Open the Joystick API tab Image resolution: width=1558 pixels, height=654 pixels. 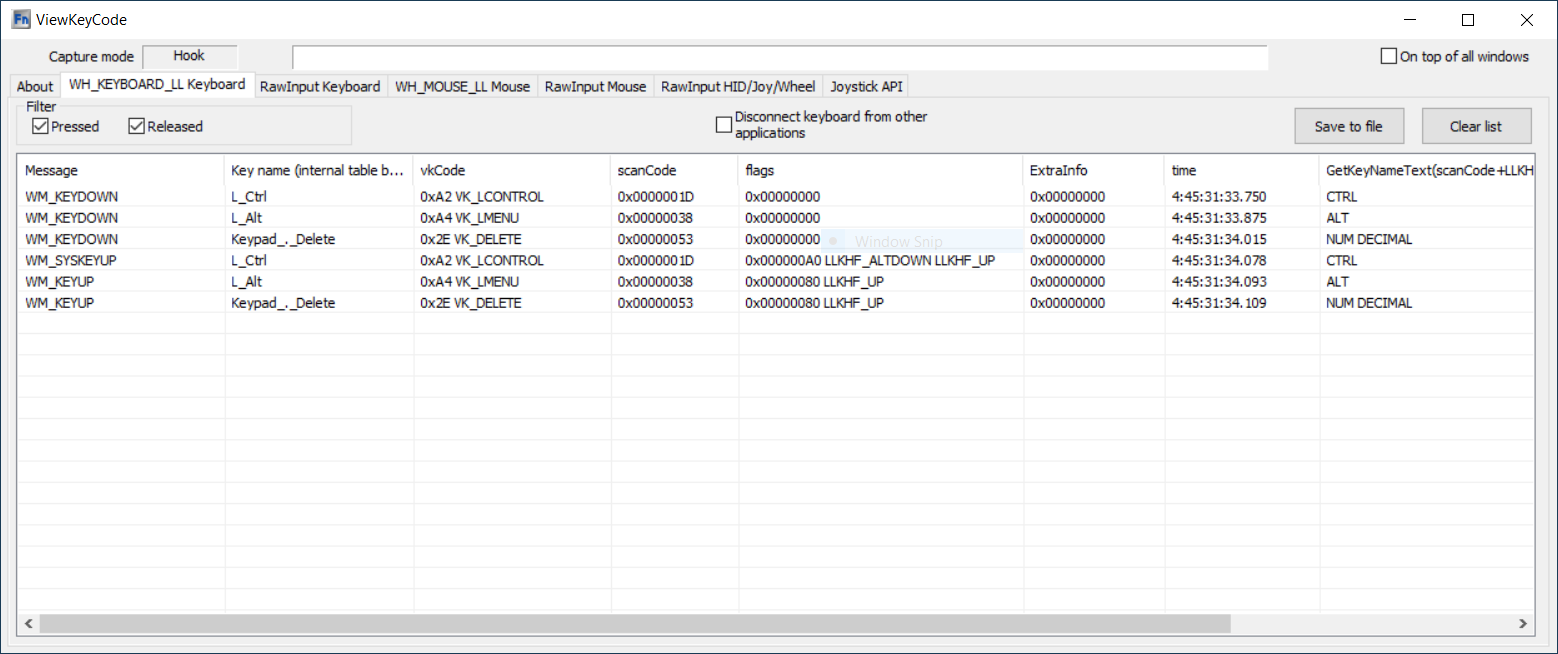coord(866,86)
